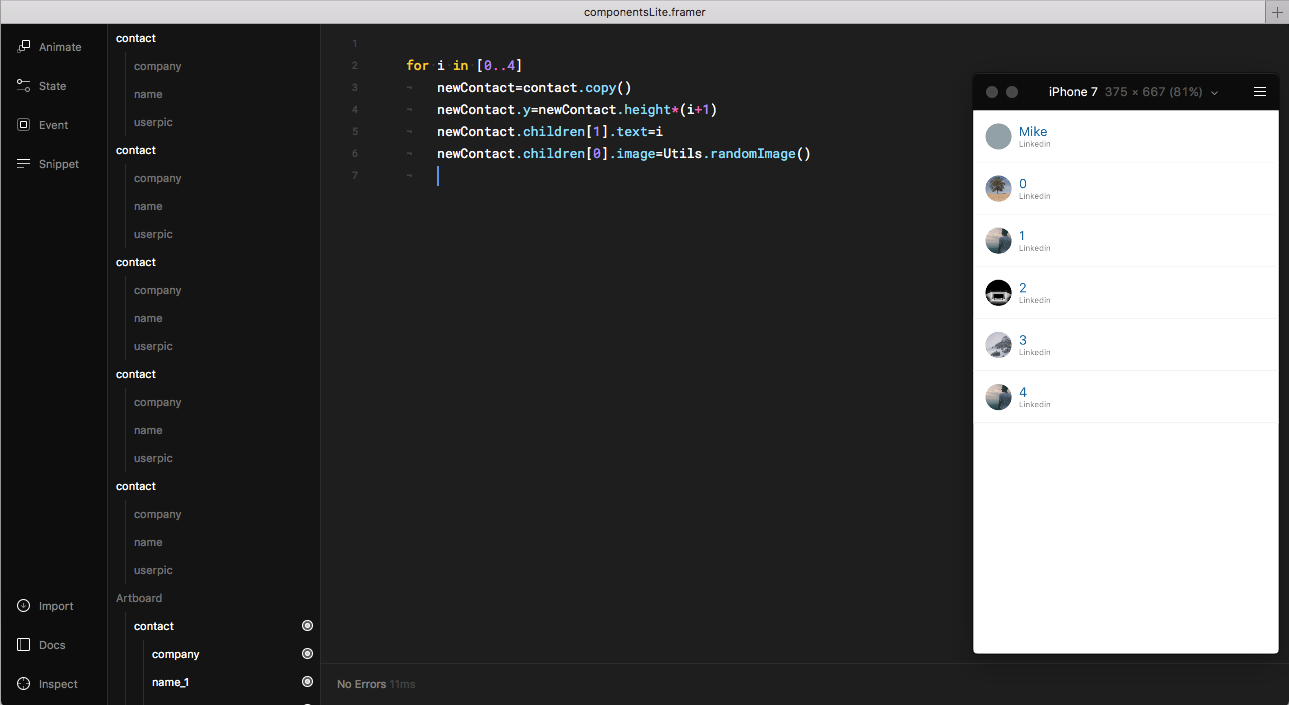The height and width of the screenshot is (705, 1289).
Task: Click the name '4' in preview
Action: (1023, 392)
